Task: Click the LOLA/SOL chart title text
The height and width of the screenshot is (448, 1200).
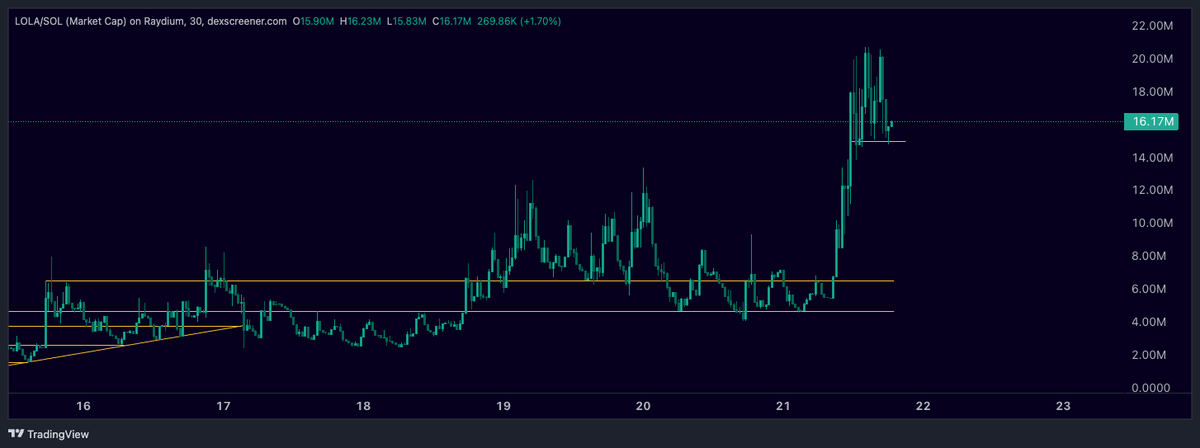Action: [149, 20]
